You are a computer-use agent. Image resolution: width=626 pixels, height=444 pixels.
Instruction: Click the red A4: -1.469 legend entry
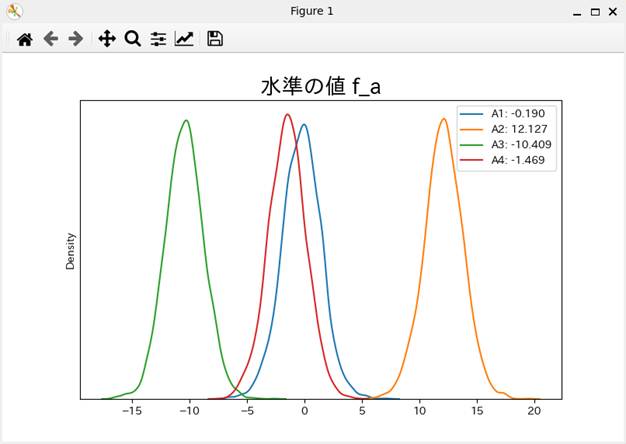point(515,159)
